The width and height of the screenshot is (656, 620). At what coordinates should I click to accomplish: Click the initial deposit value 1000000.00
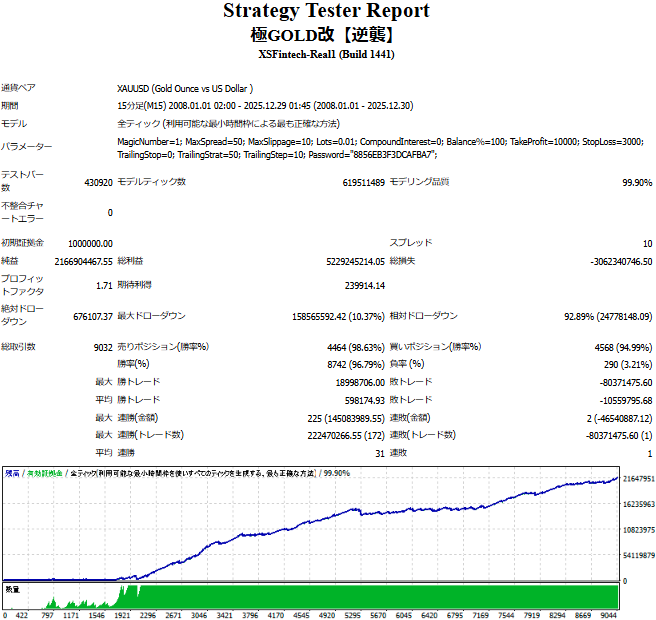coord(90,243)
